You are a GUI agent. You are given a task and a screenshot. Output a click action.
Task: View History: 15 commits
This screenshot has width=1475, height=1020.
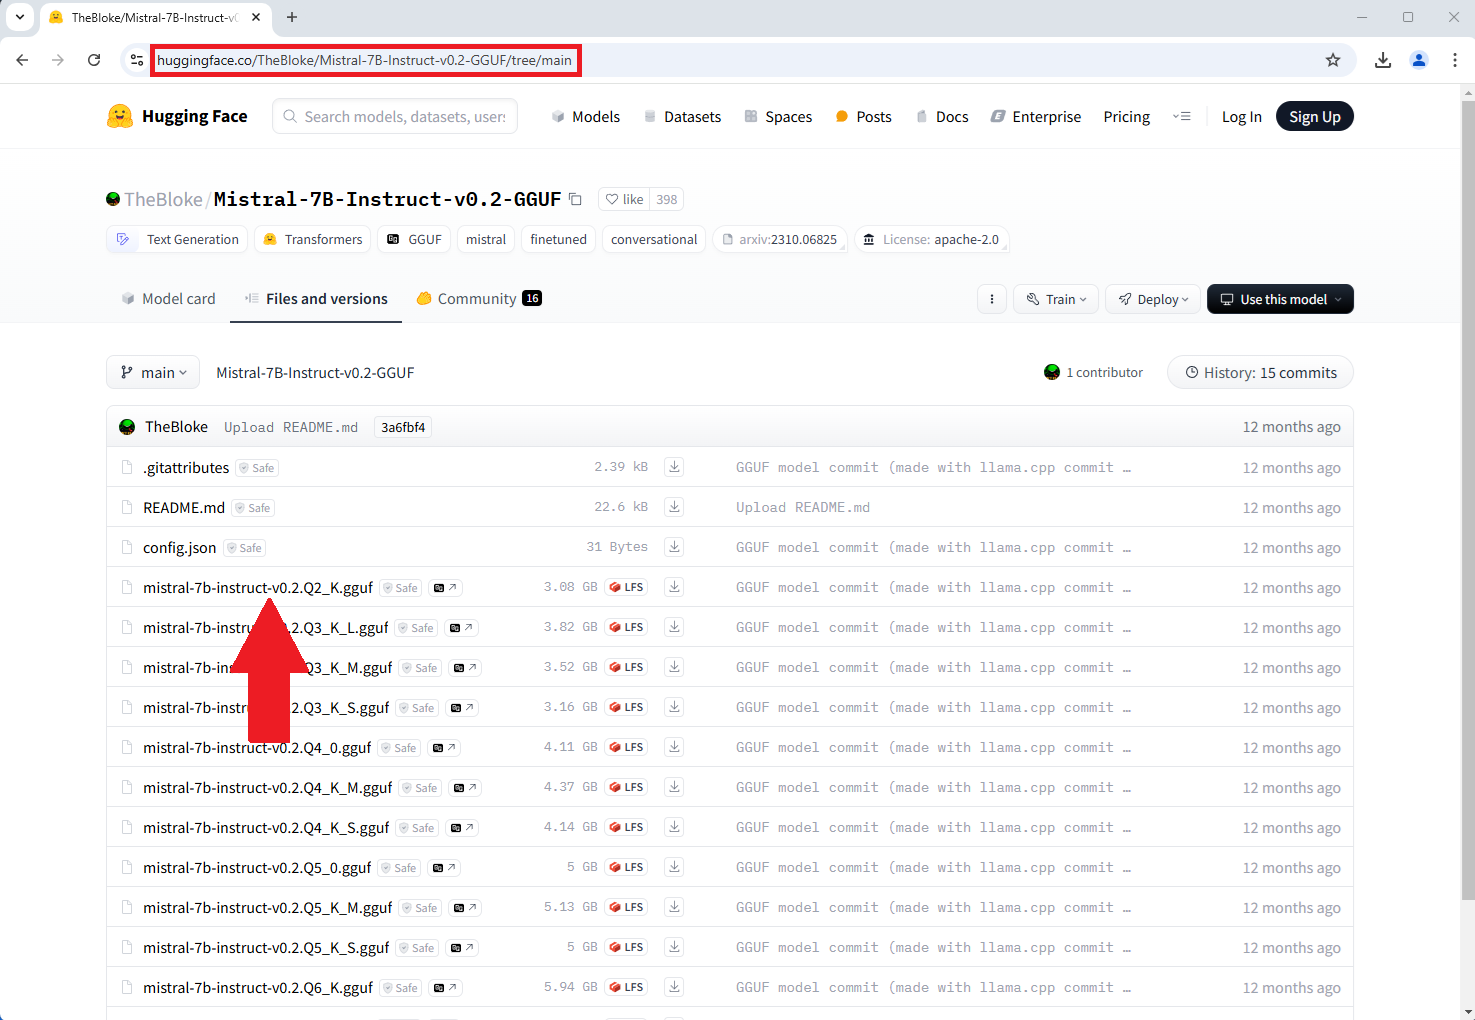point(1260,372)
